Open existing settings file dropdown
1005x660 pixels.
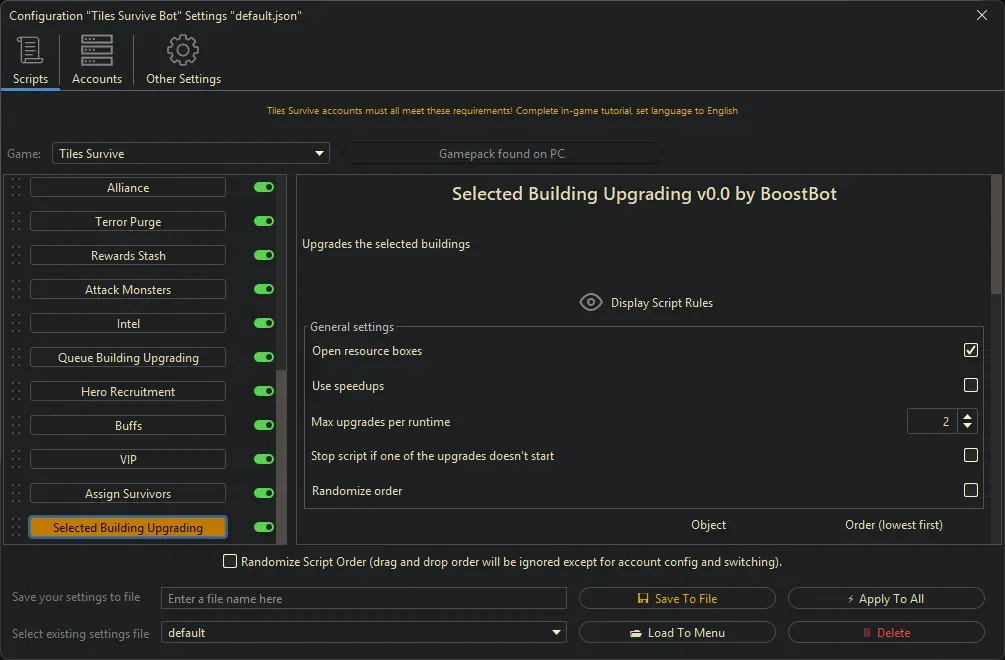557,633
